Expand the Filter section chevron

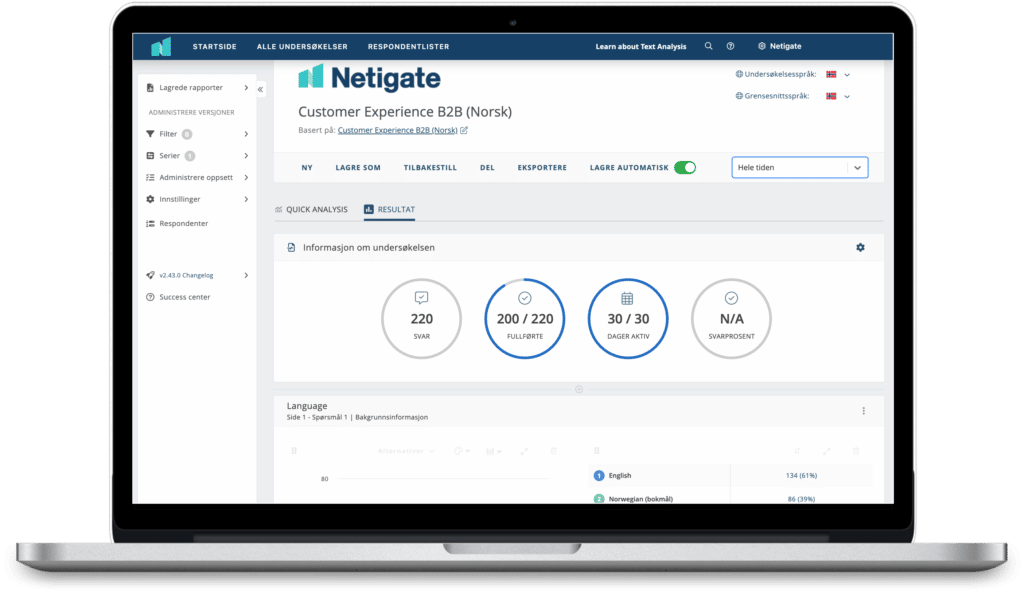pos(246,134)
